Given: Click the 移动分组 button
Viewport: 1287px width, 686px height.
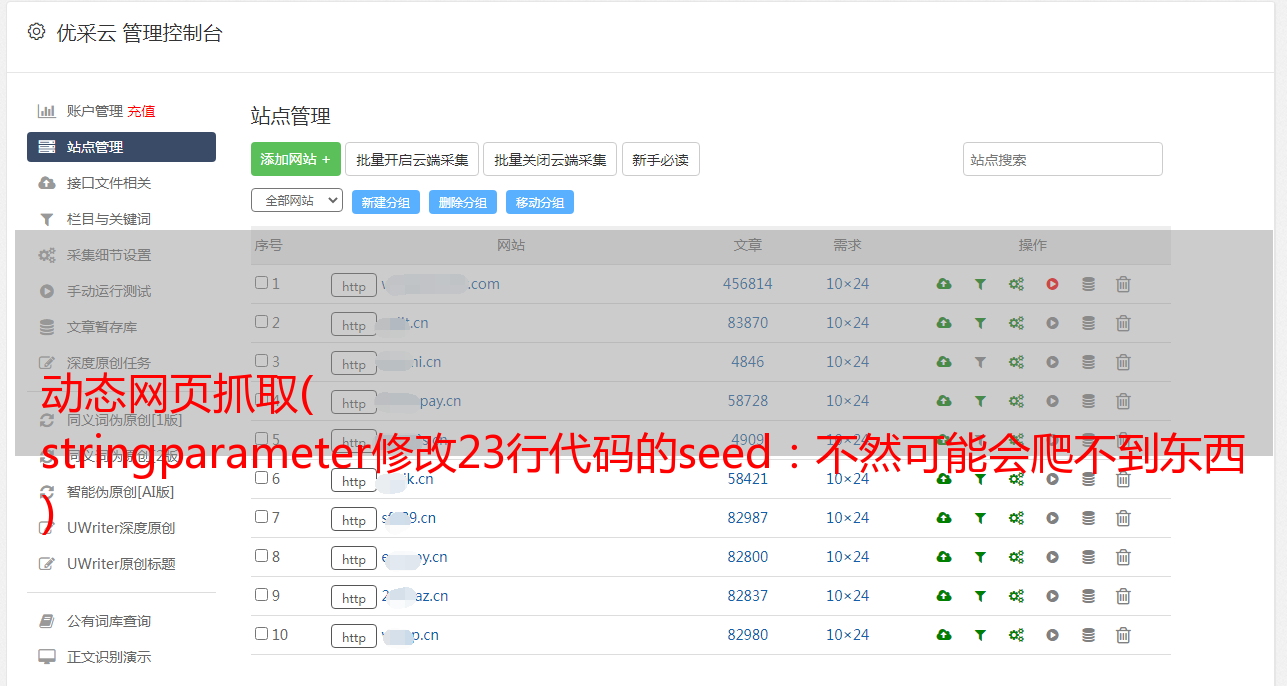Looking at the screenshot, I should (540, 202).
